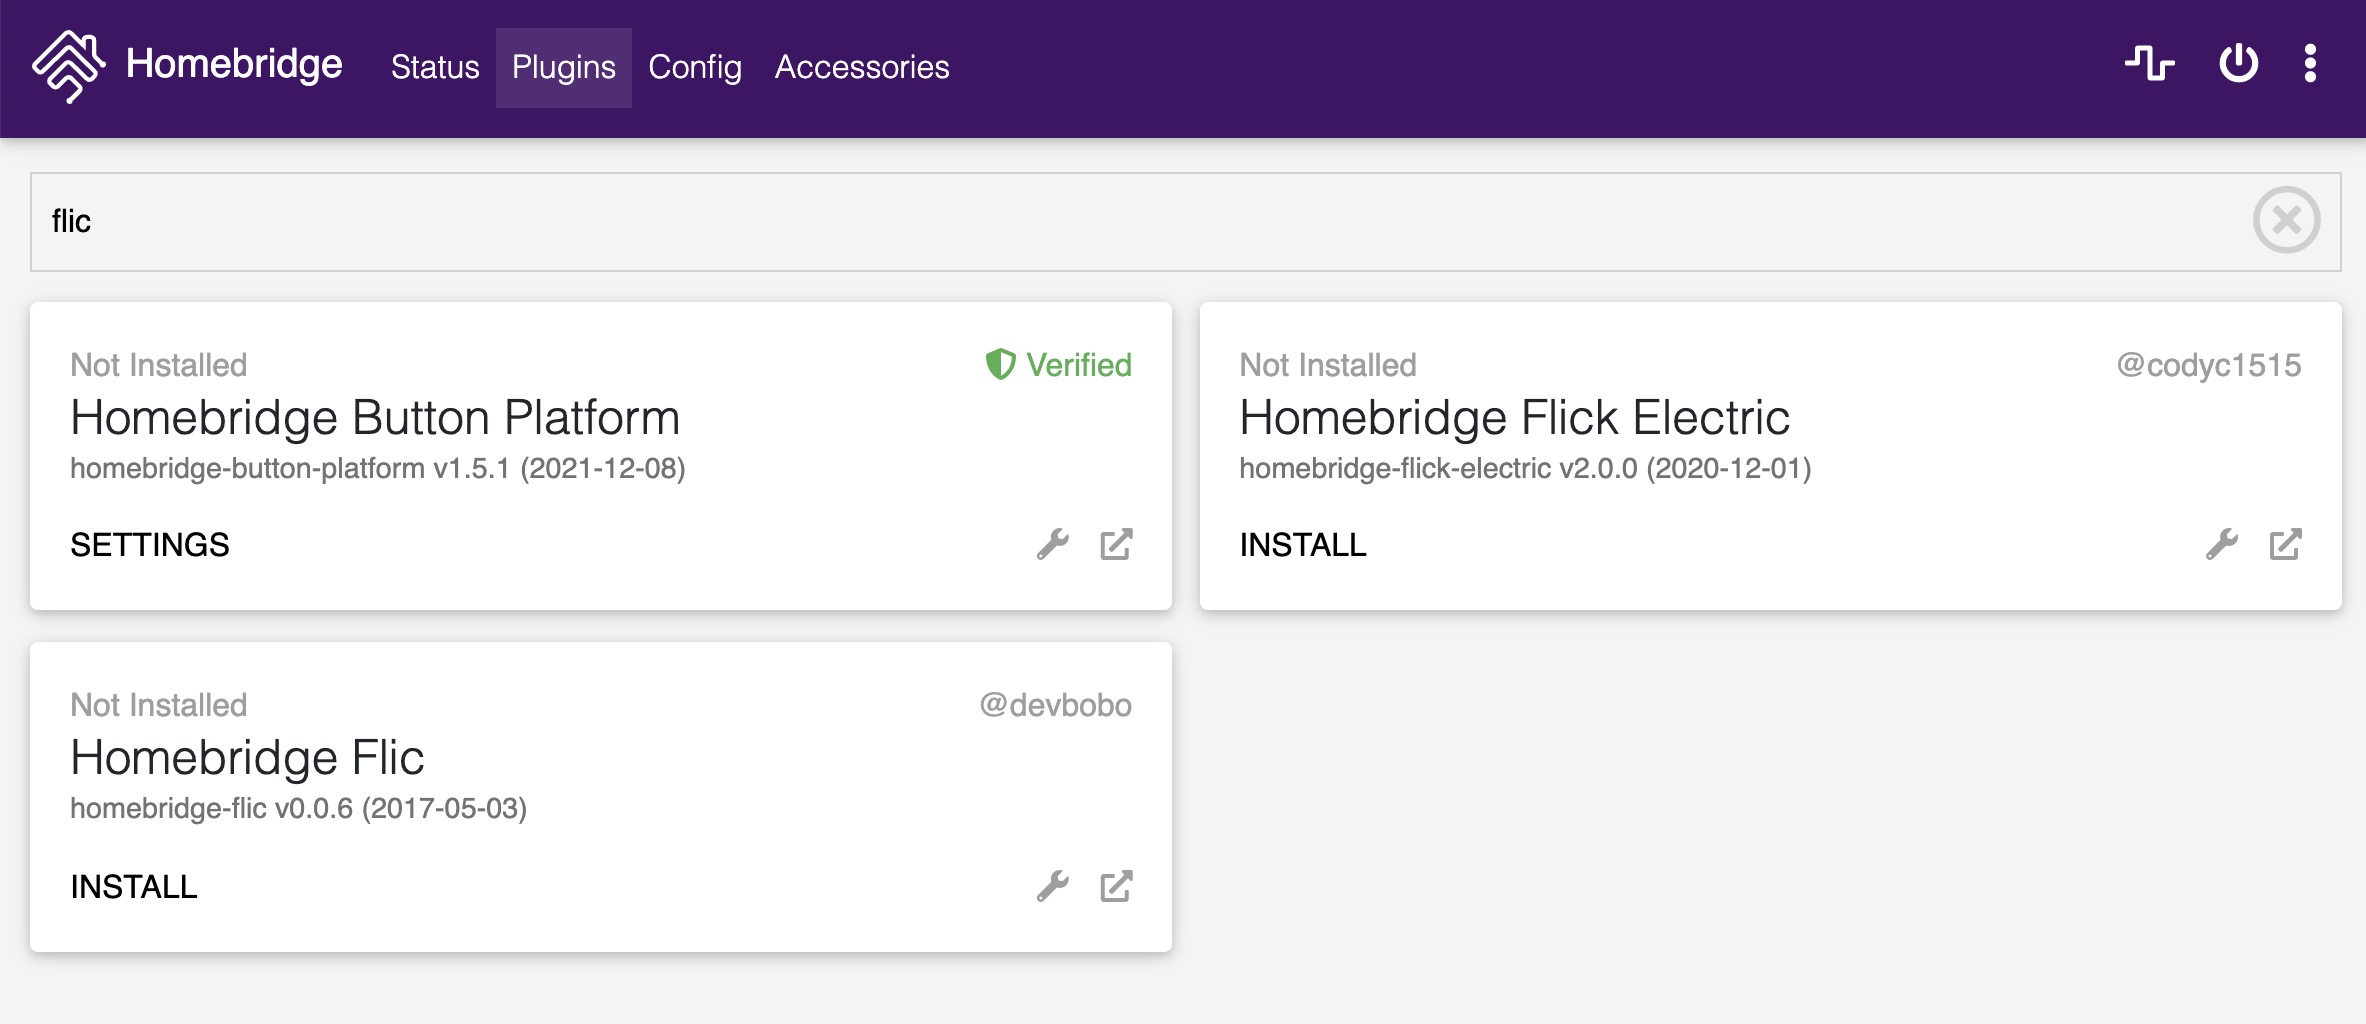Click the Homebridge logo icon
The width and height of the screenshot is (2366, 1024).
point(68,66)
